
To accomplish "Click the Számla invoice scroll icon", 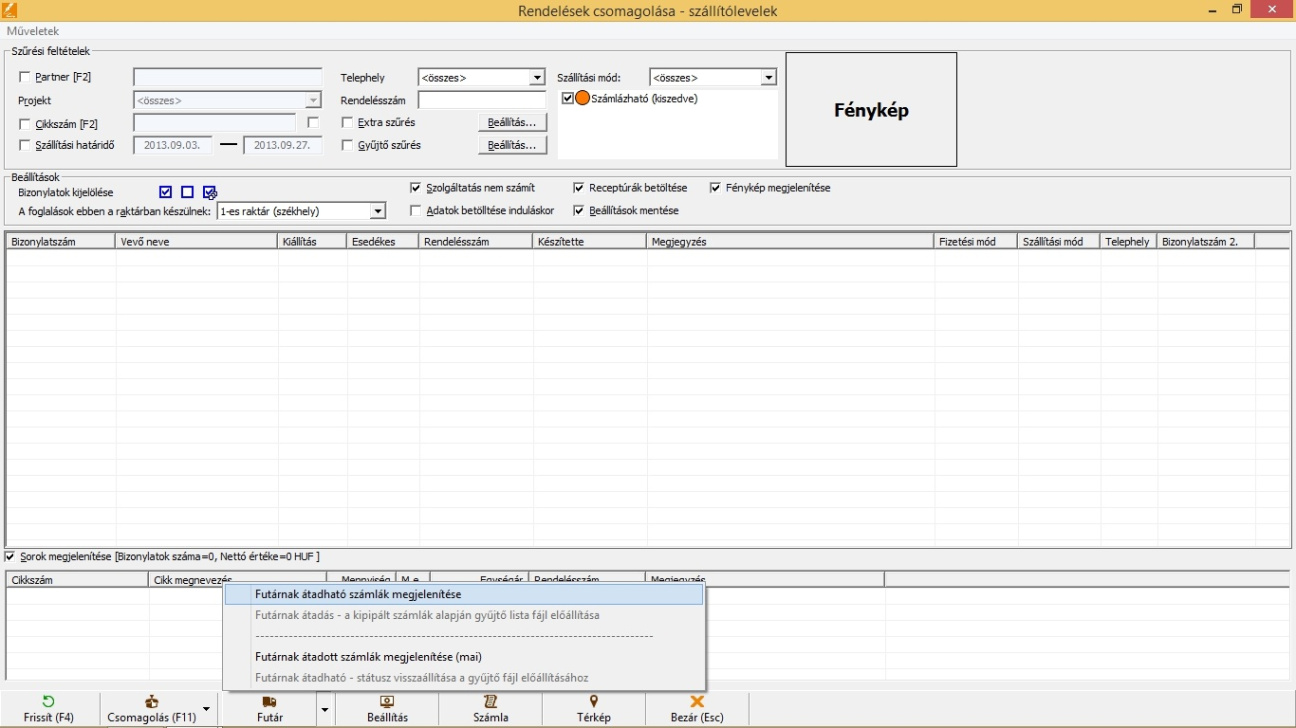I will (x=490, y=702).
